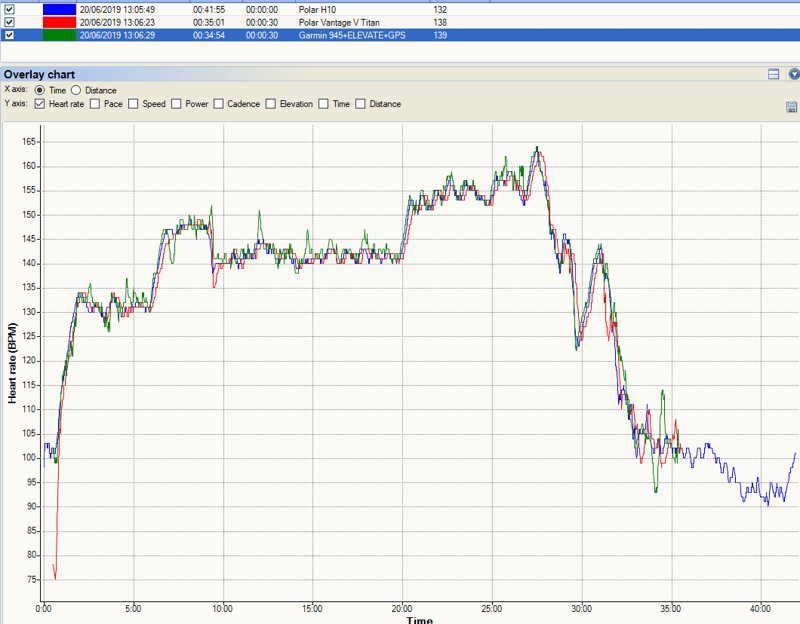Enable the Distance Y axis checkbox
This screenshot has height=624, width=800.
click(x=360, y=104)
